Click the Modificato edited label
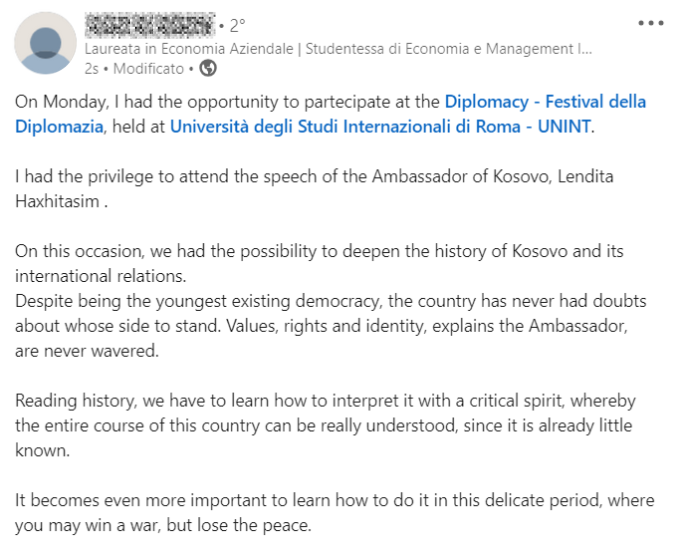The image size is (682, 547). pyautogui.click(x=148, y=69)
